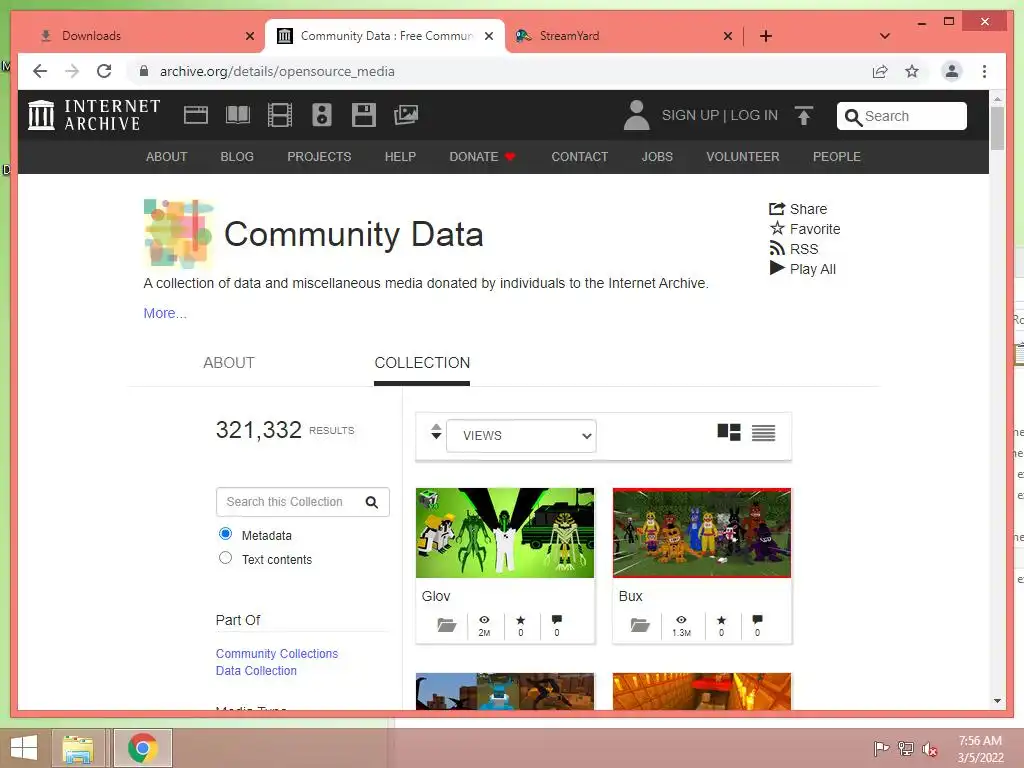
Task: Click the folder icon under Glov
Action: click(447, 625)
